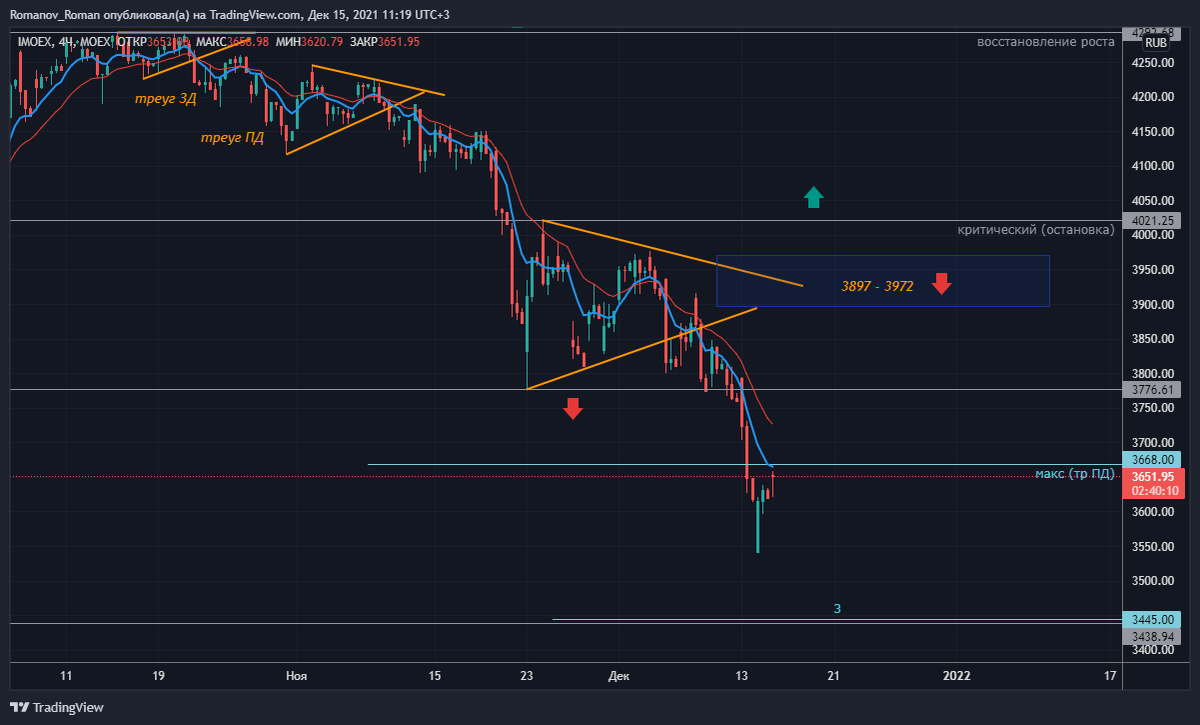Viewport: 1200px width, 725px height.
Task: Click 'критический (остановка)' level label
Action: coord(1036,229)
